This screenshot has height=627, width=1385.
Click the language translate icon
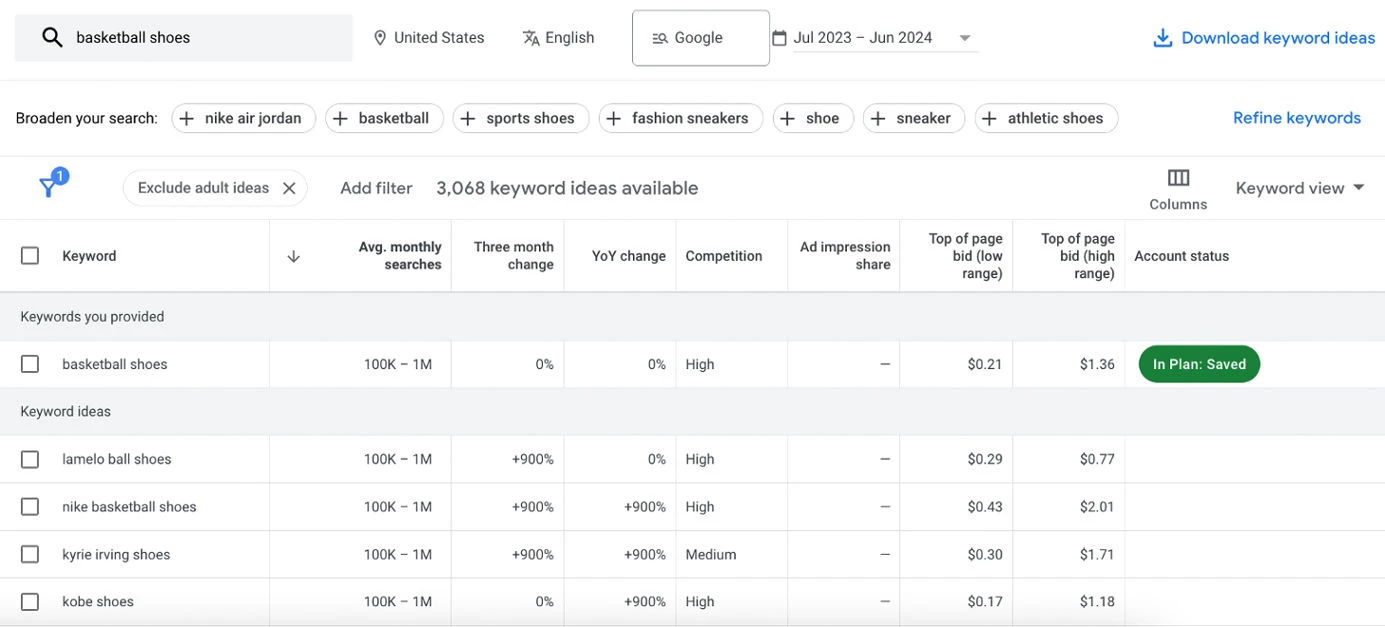[x=531, y=38]
